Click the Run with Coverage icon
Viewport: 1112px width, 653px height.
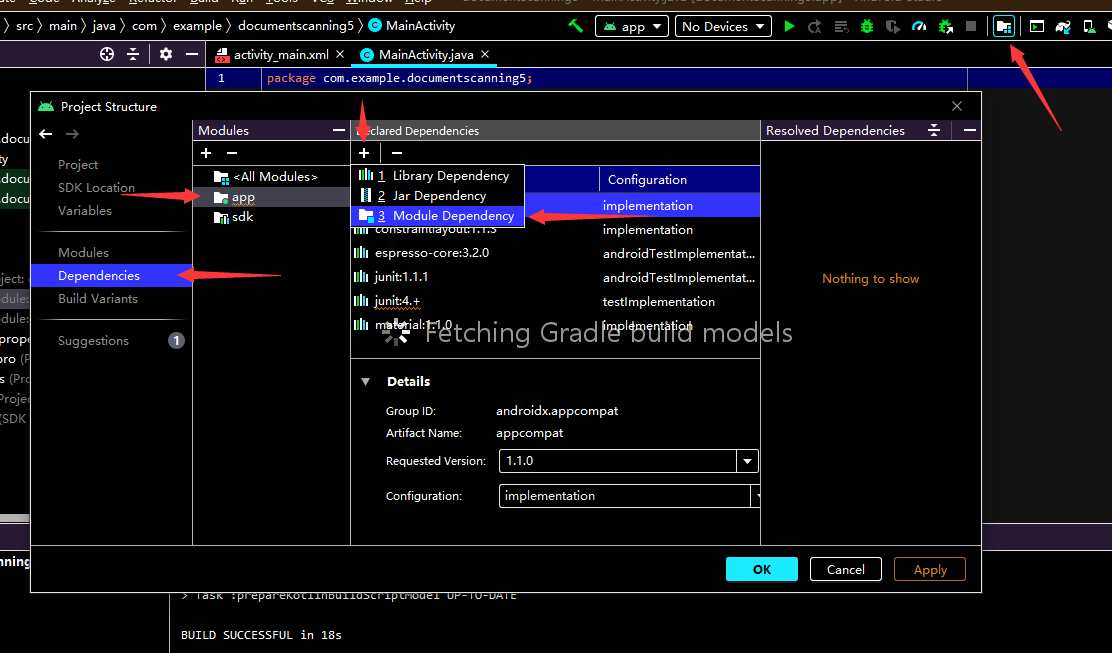[x=893, y=26]
